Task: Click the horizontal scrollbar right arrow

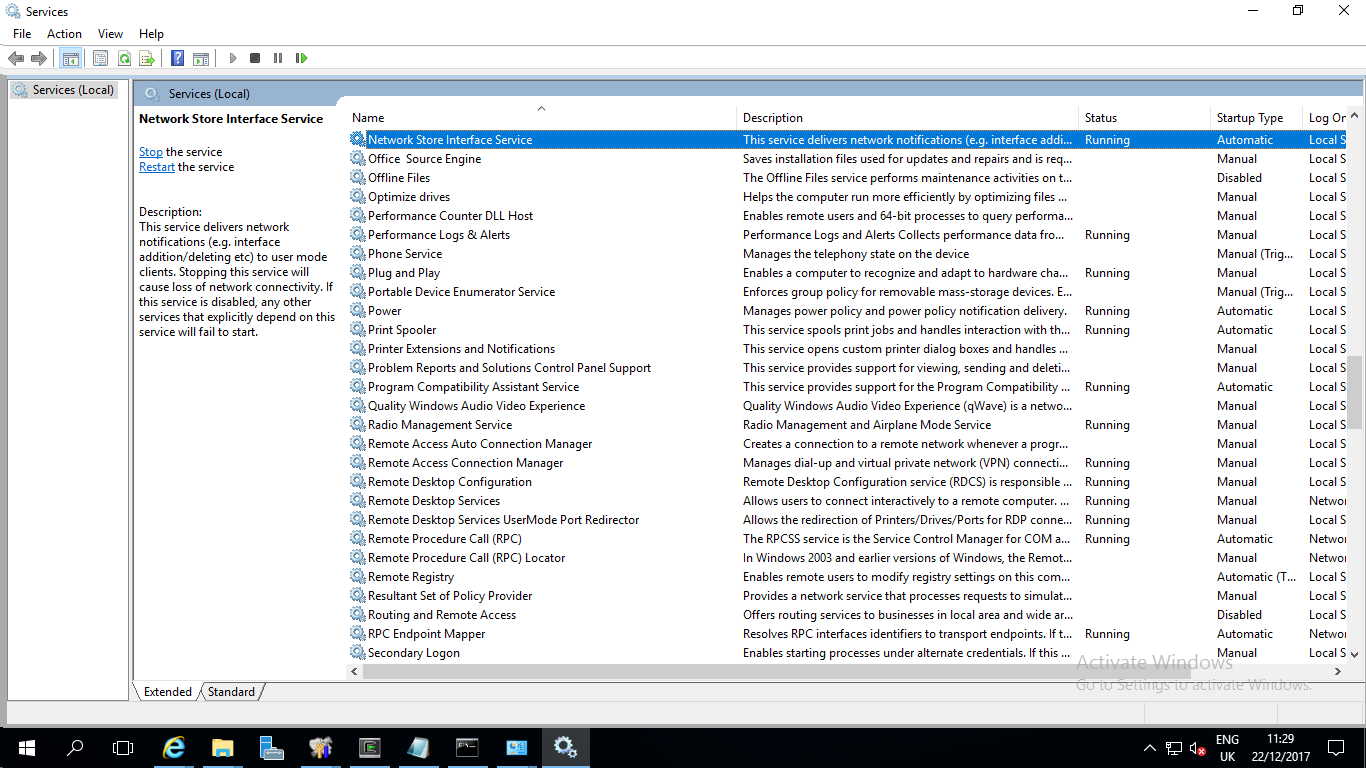Action: click(x=1338, y=673)
